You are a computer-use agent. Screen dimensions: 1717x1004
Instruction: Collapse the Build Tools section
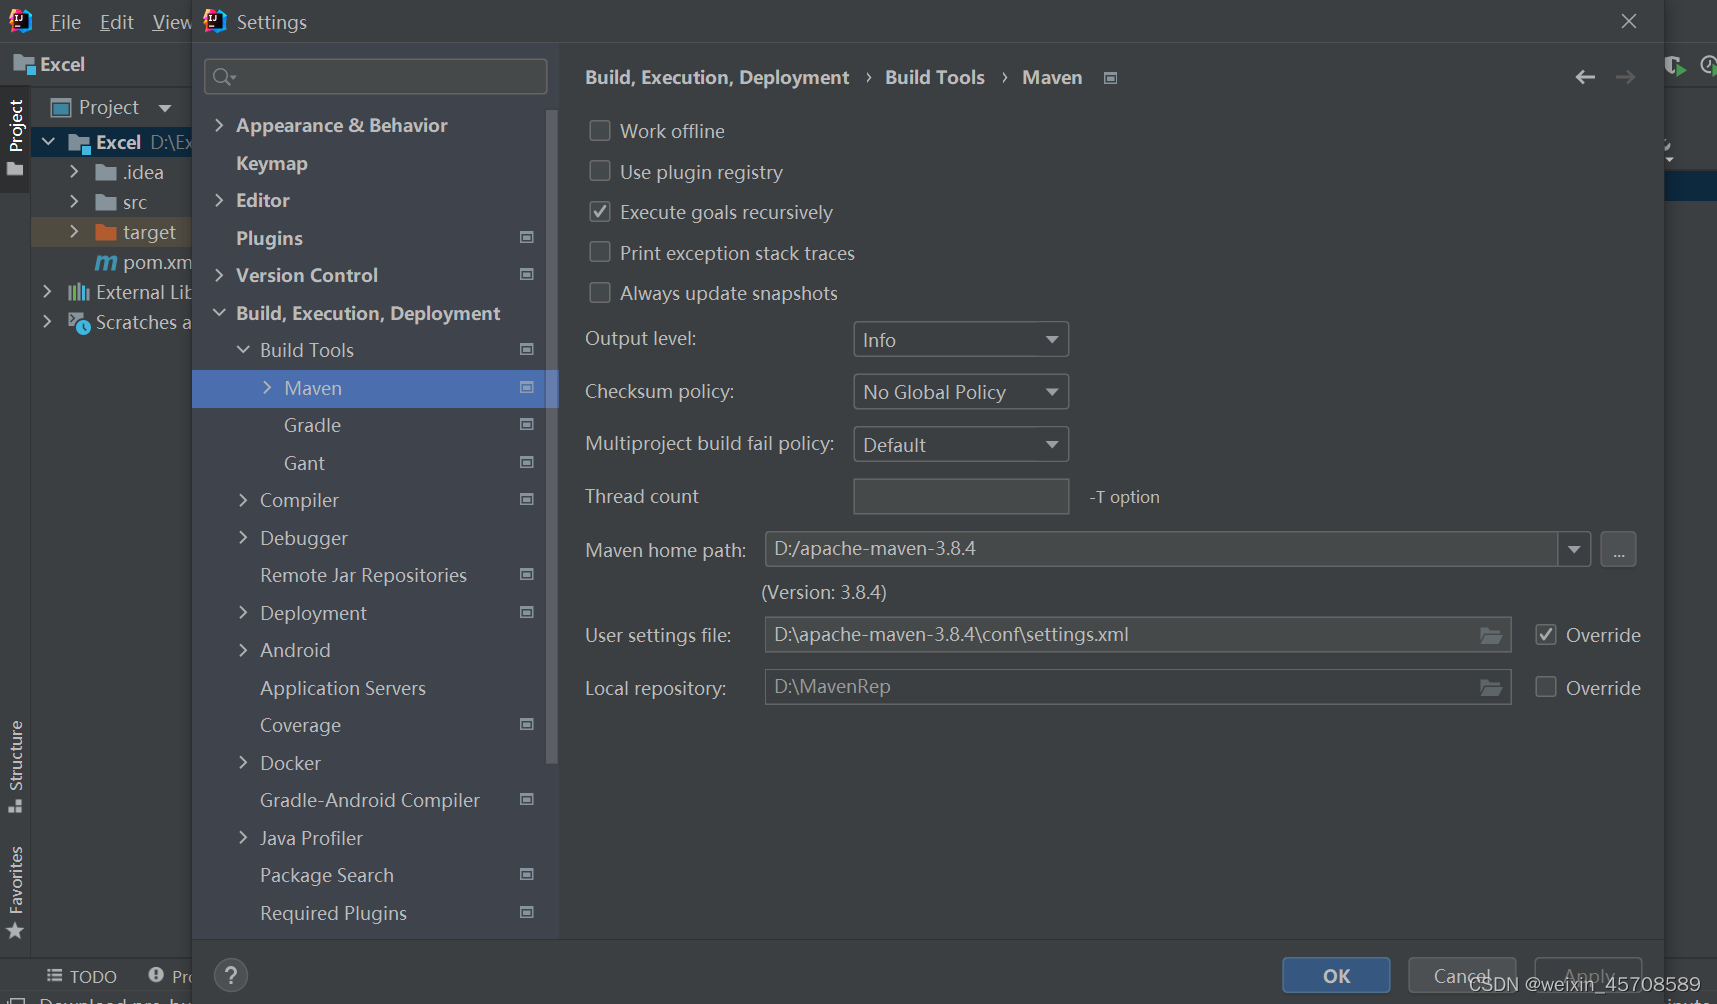pos(243,349)
